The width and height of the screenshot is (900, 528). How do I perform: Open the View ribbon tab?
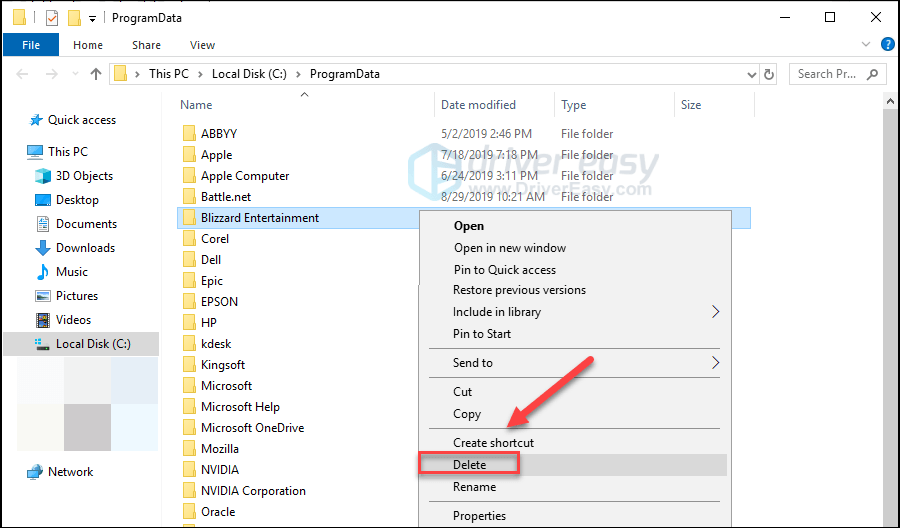(x=202, y=45)
